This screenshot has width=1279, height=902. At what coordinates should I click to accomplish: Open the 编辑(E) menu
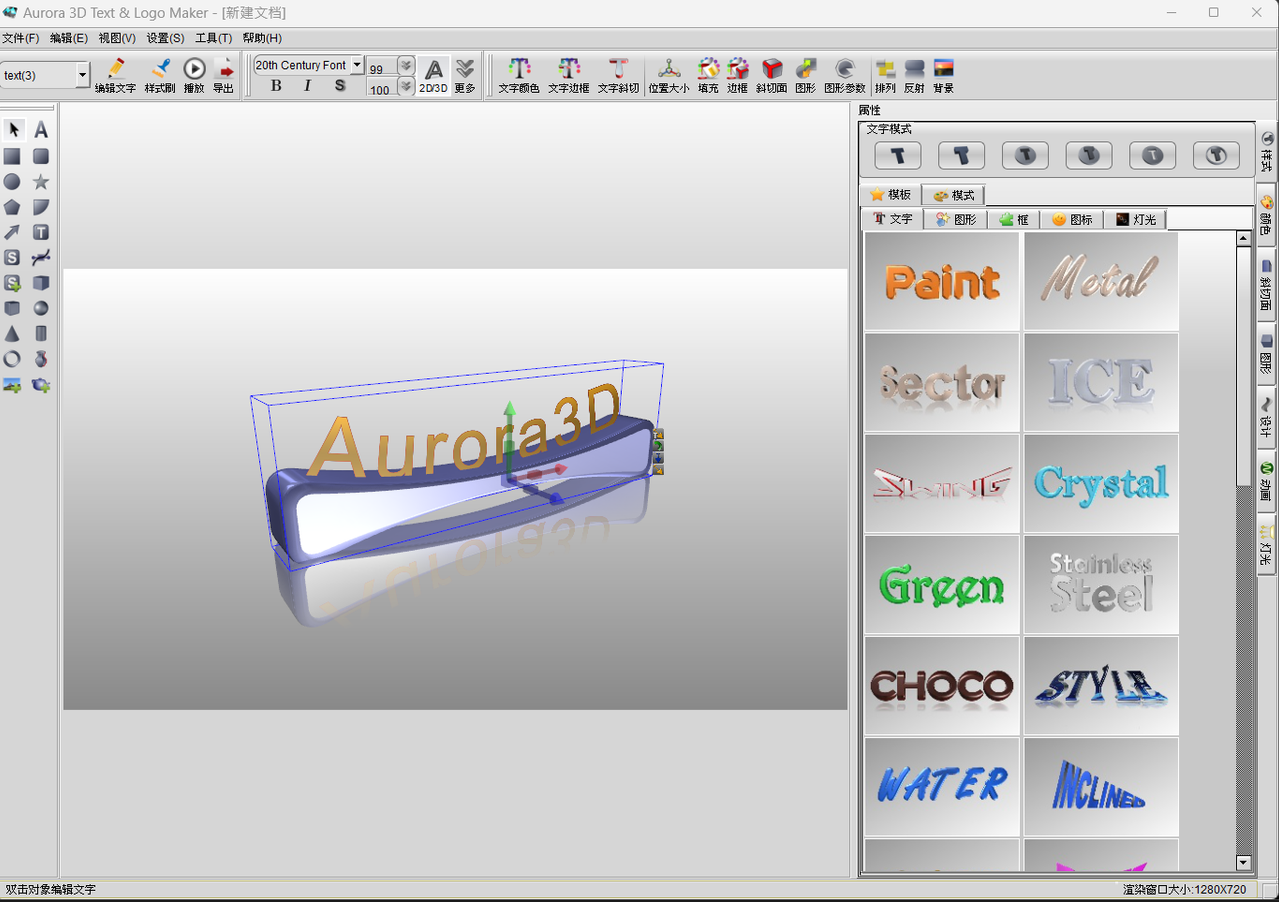[69, 38]
